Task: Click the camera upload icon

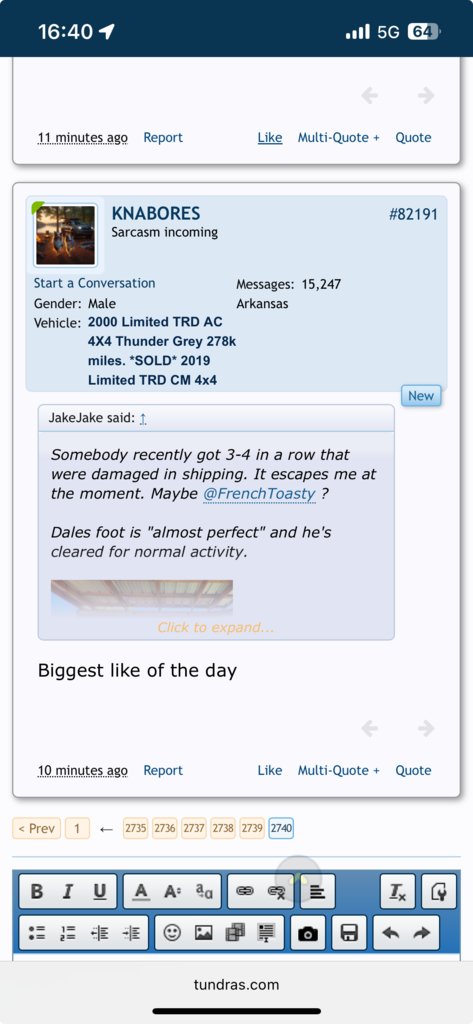Action: click(308, 933)
